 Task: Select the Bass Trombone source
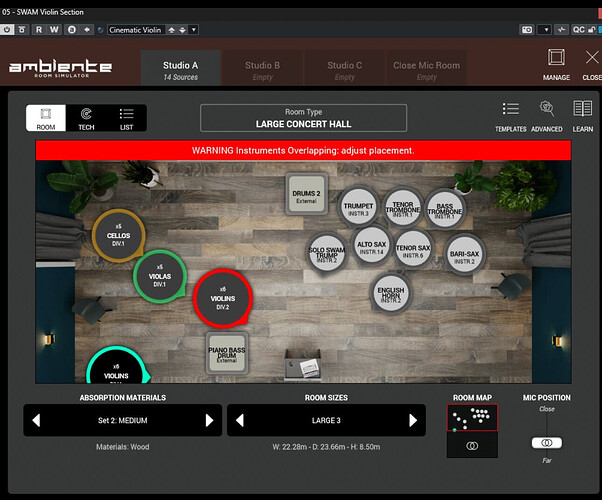(445, 209)
